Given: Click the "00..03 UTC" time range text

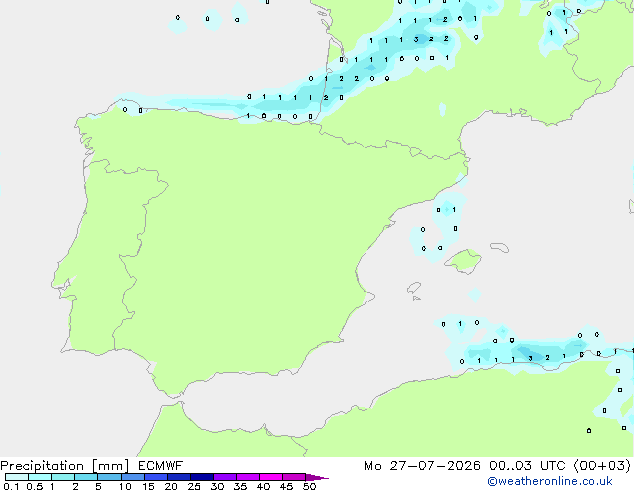Looking at the screenshot, I should point(527,466).
